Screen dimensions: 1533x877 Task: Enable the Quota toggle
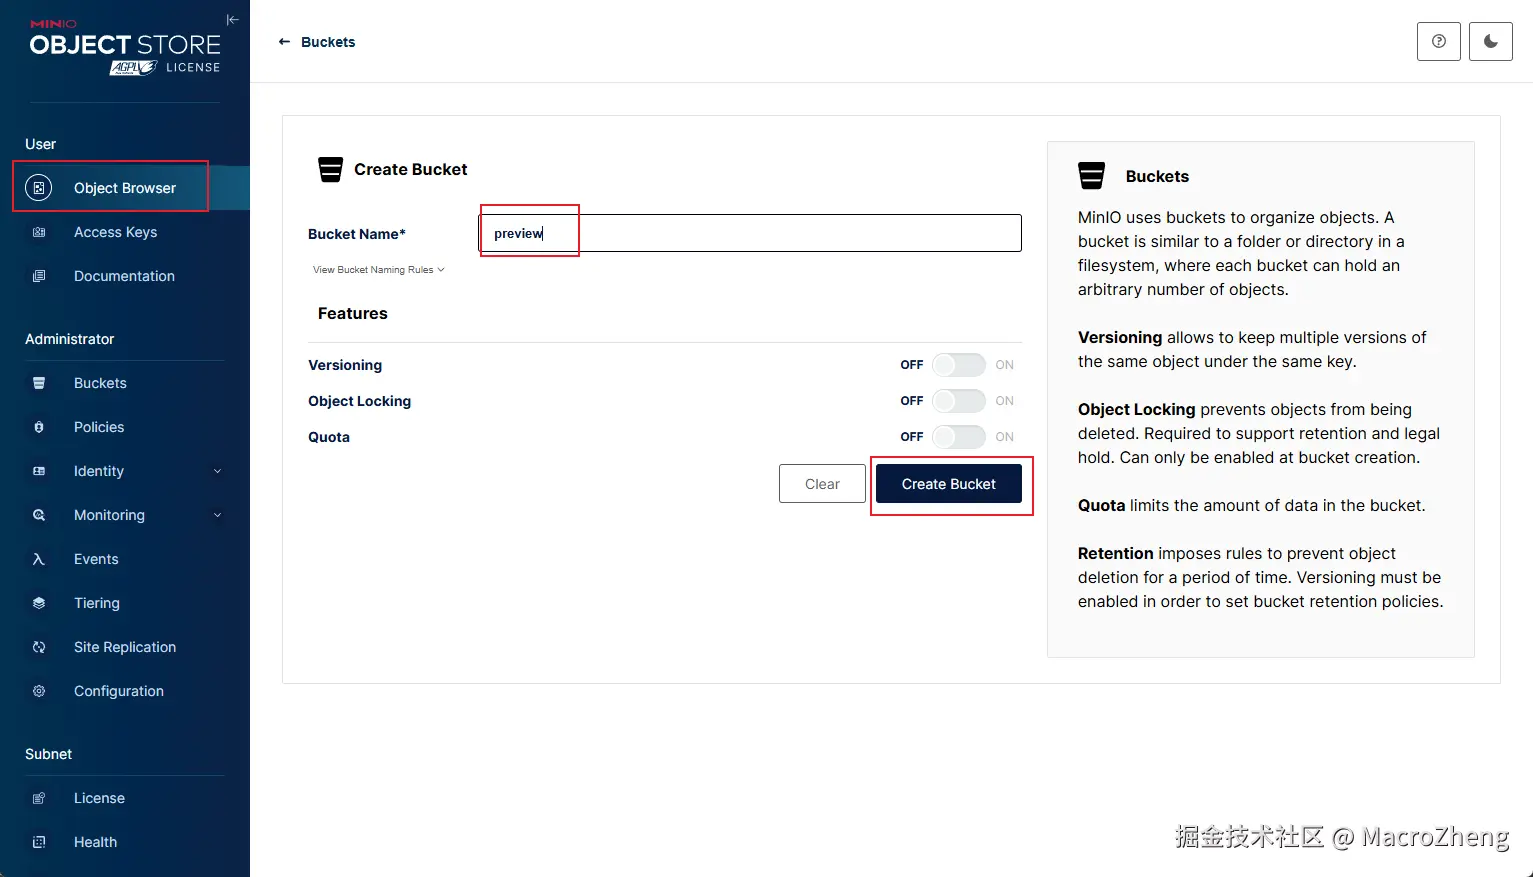coord(958,437)
